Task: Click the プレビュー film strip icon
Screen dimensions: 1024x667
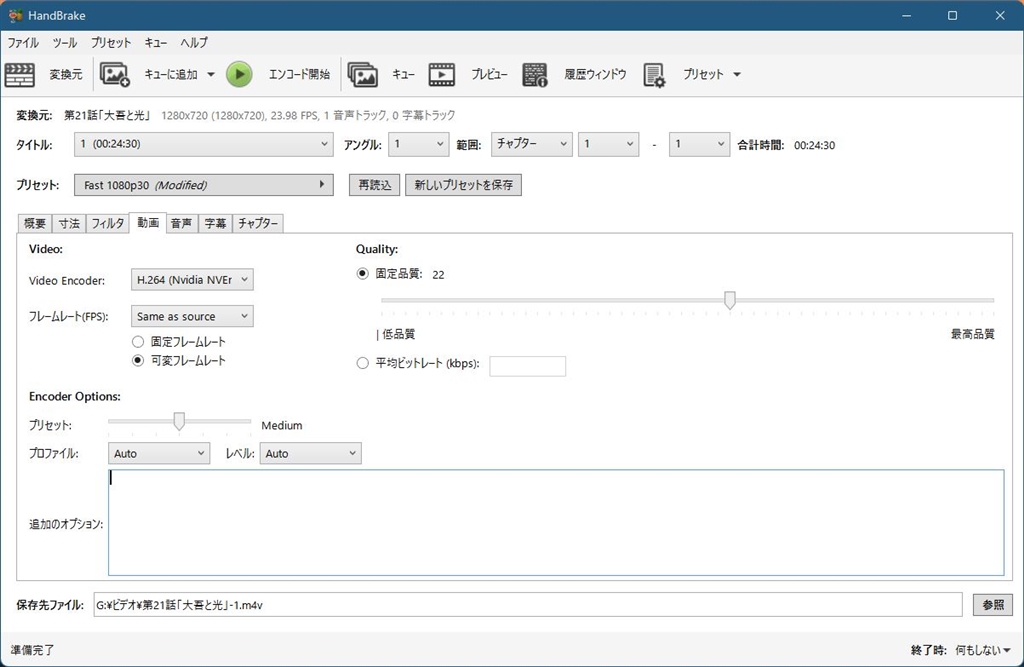Action: 441,74
